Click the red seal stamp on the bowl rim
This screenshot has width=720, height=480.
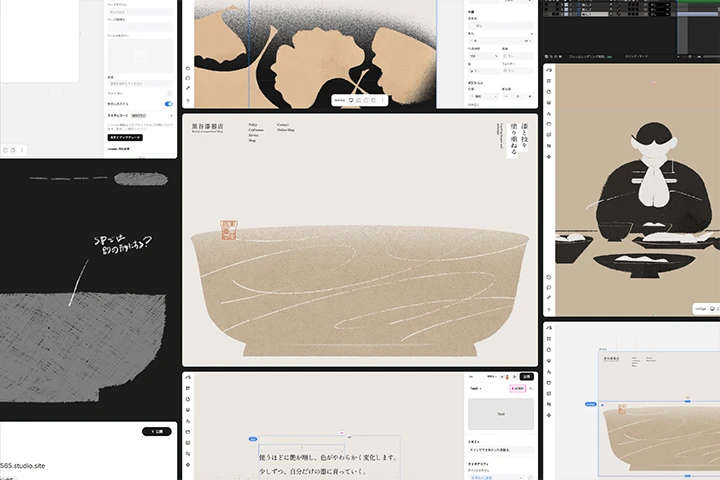pyautogui.click(x=229, y=230)
